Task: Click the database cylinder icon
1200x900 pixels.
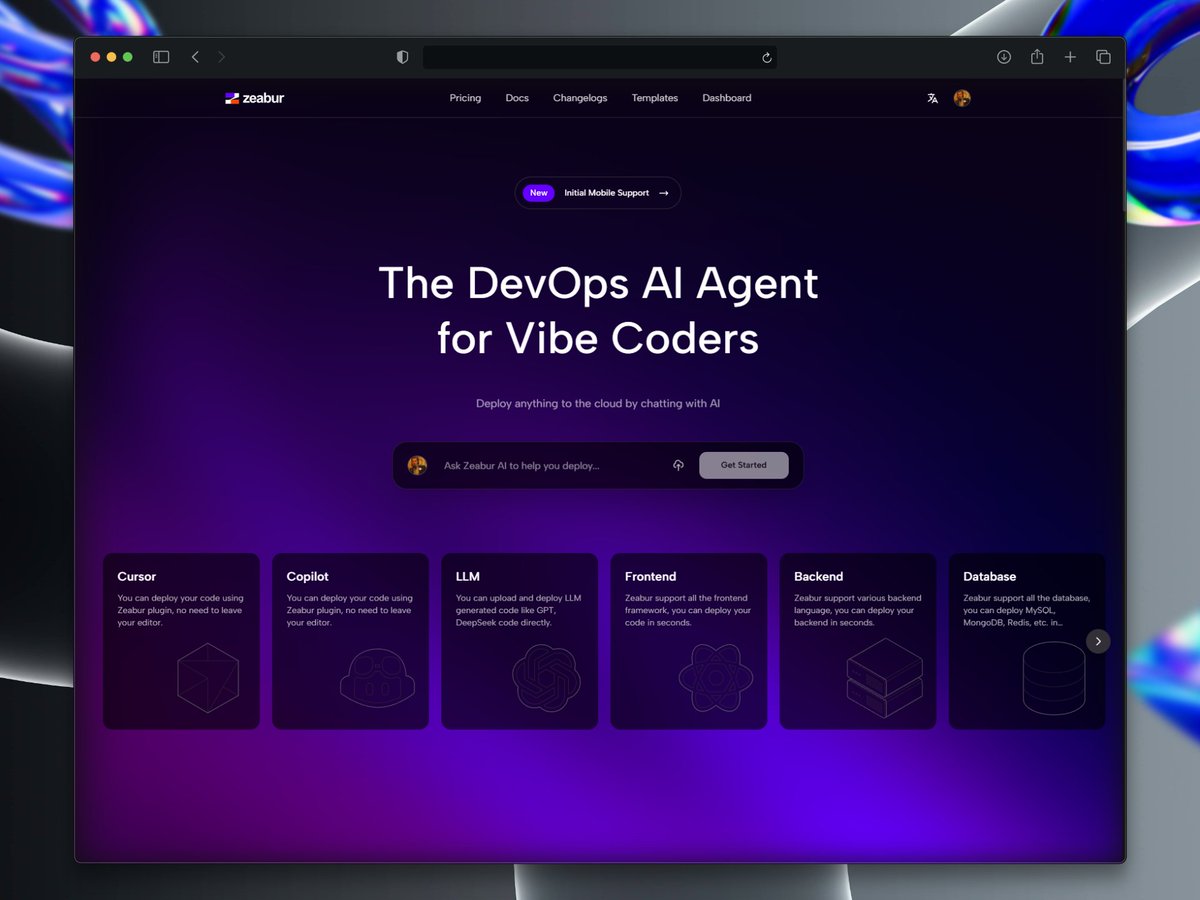Action: 1054,677
